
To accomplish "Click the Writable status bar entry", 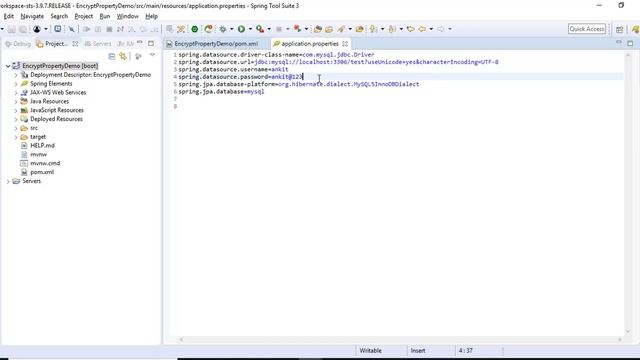I will coord(371,351).
